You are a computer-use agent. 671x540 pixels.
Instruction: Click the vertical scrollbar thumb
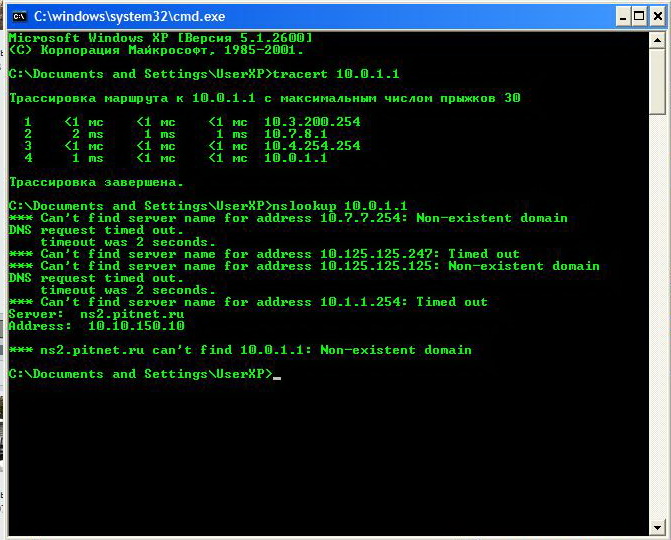(x=657, y=80)
